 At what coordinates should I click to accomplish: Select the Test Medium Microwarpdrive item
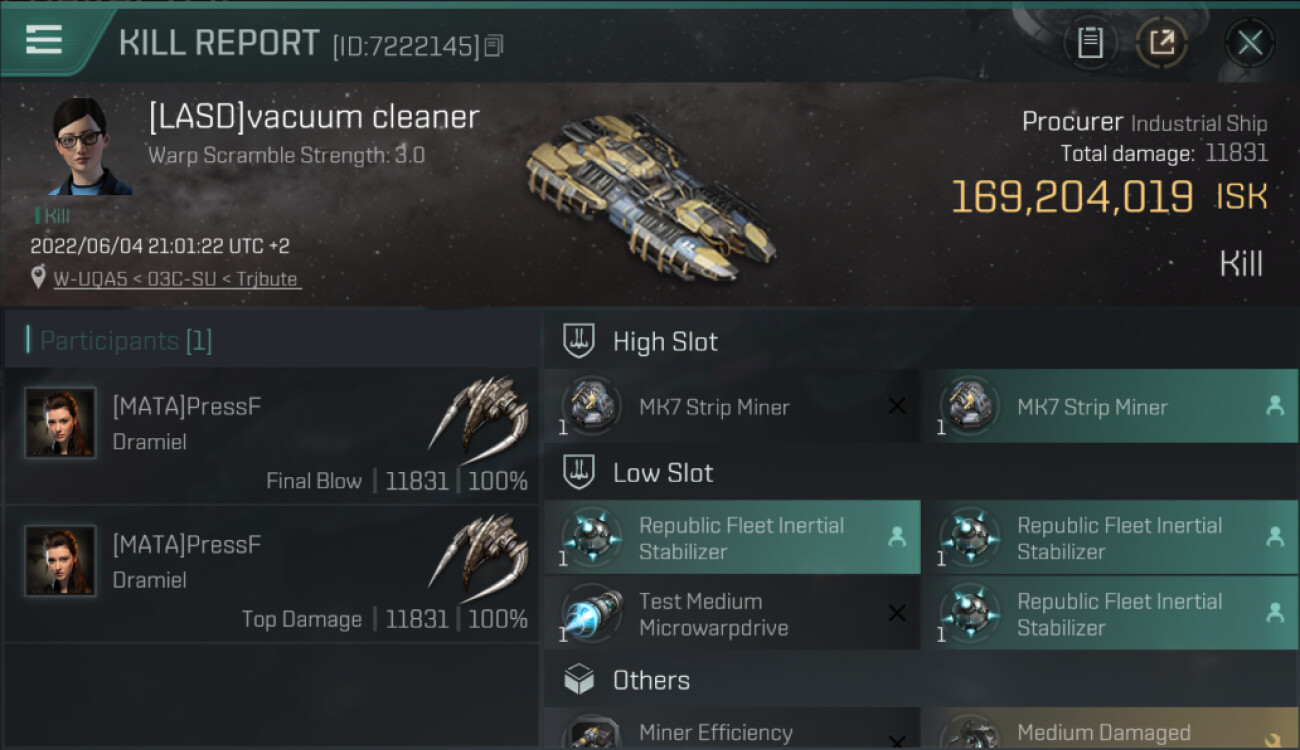(730, 614)
